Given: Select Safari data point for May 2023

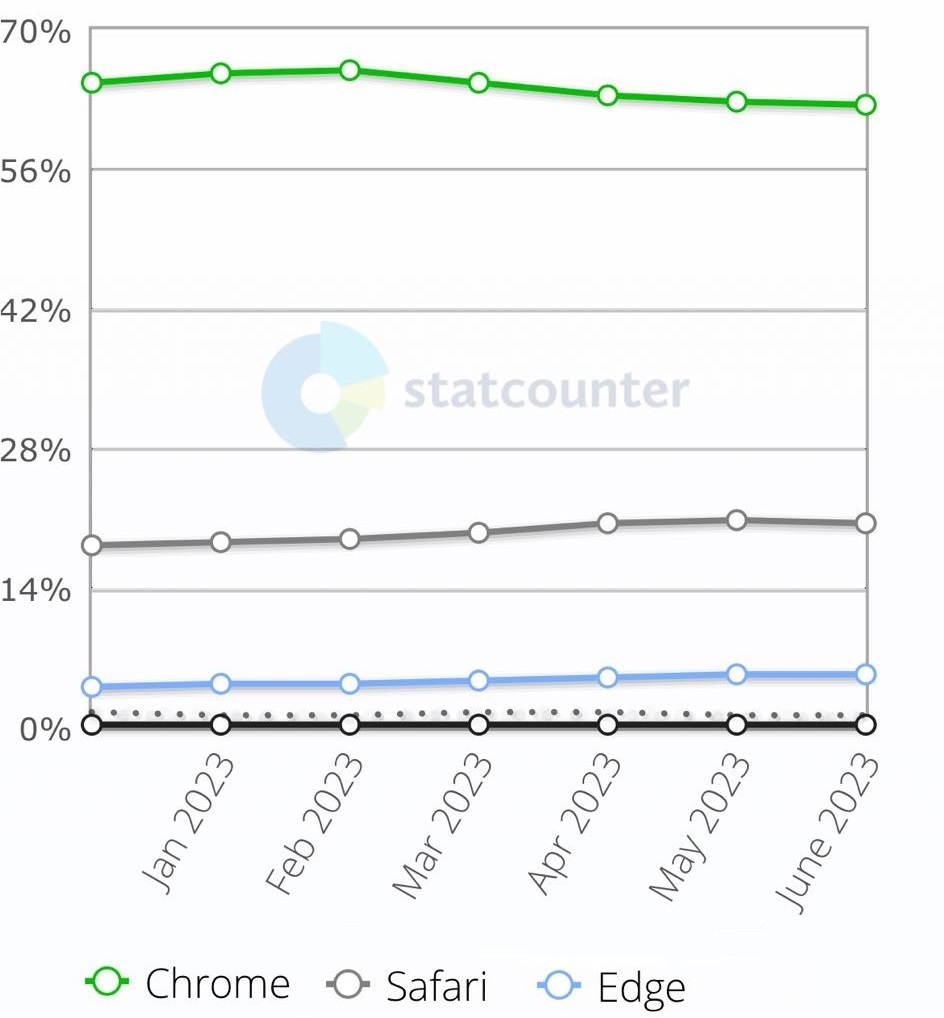Looking at the screenshot, I should point(737,520).
